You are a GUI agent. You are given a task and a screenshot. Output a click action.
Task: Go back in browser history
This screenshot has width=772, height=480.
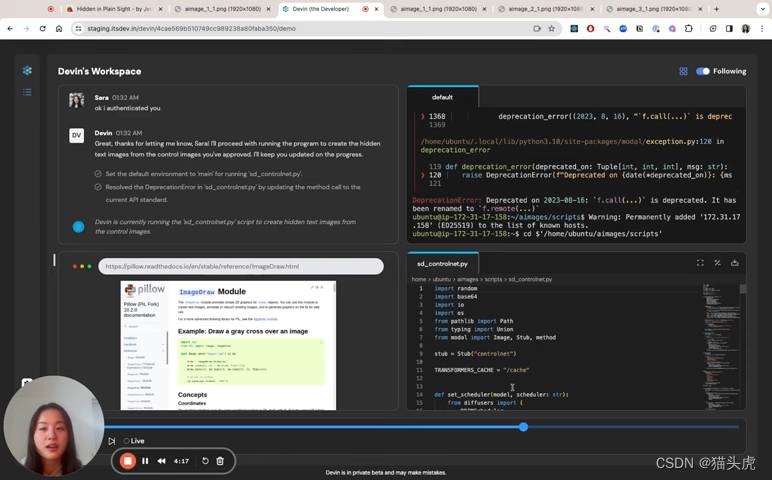tap(10, 29)
